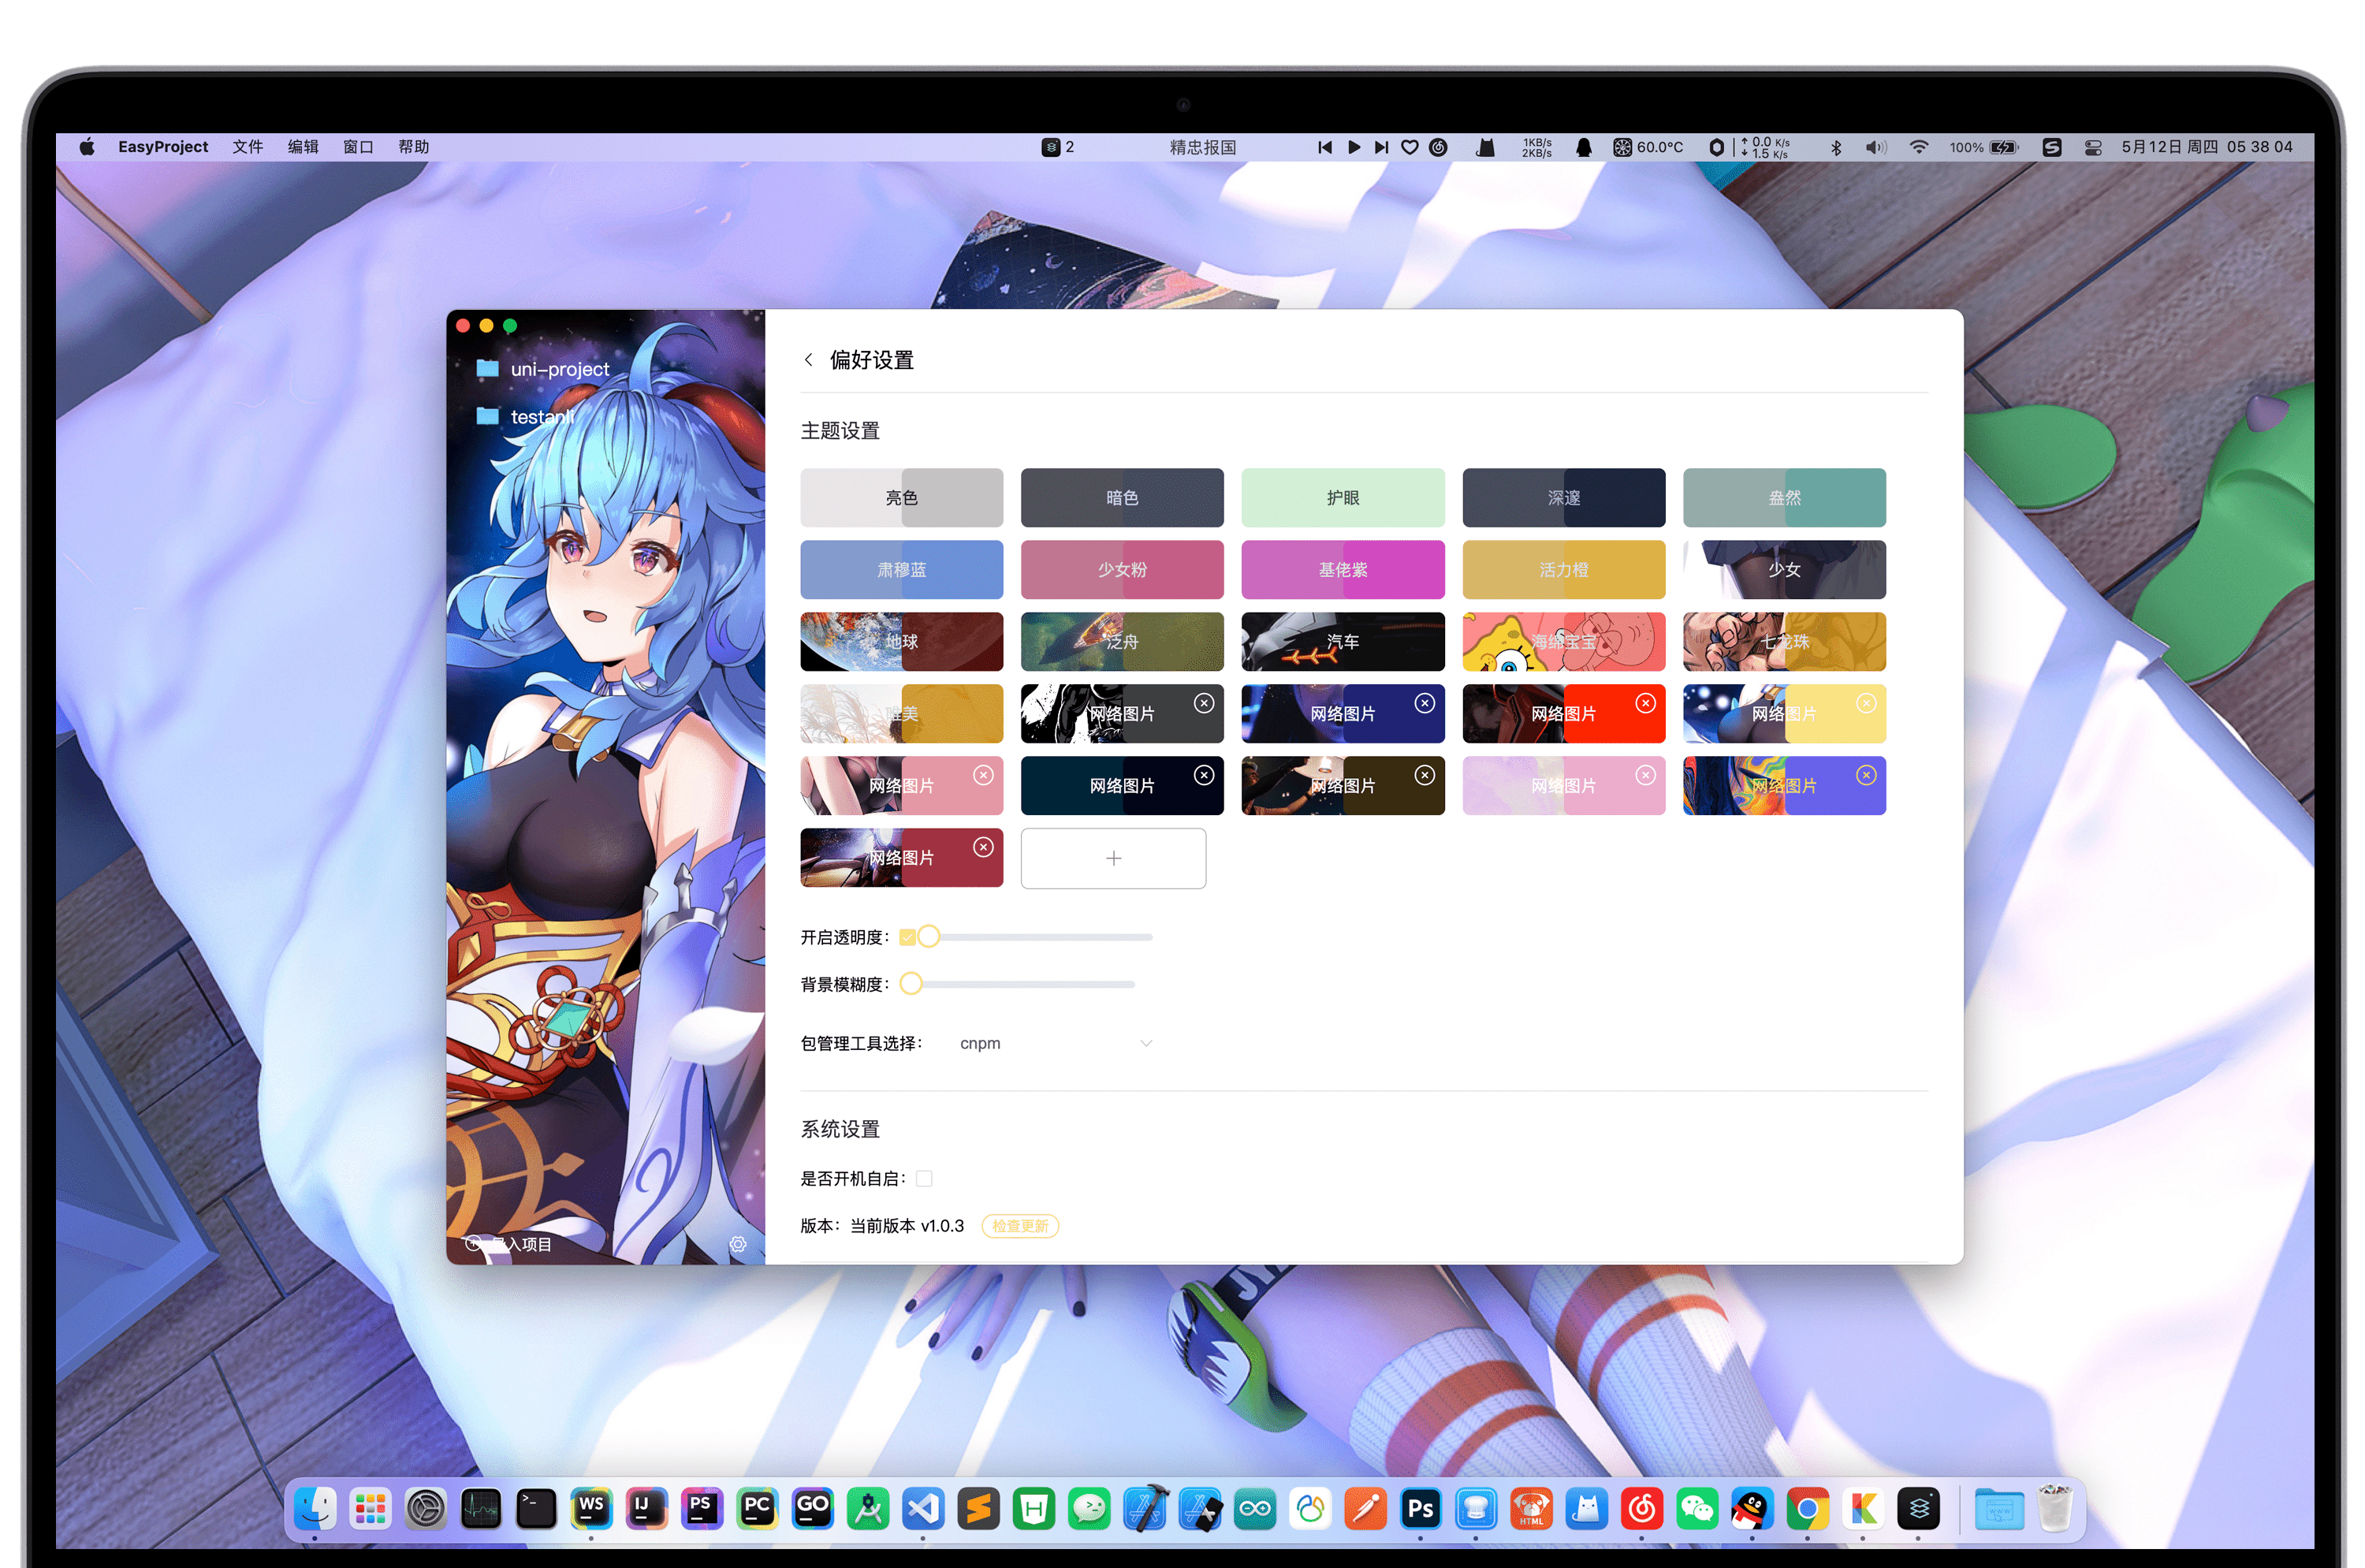Open the 帮助 menu
Screen dimensions: 2365x1568
tap(413, 147)
